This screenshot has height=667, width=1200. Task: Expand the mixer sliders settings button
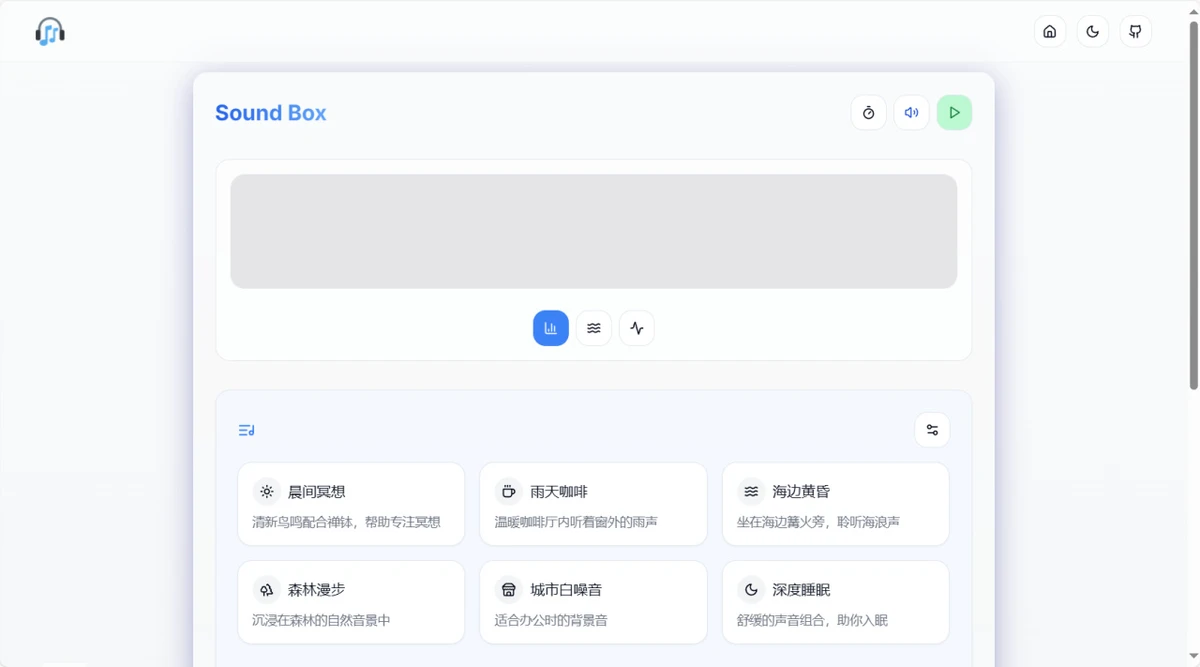pos(932,430)
